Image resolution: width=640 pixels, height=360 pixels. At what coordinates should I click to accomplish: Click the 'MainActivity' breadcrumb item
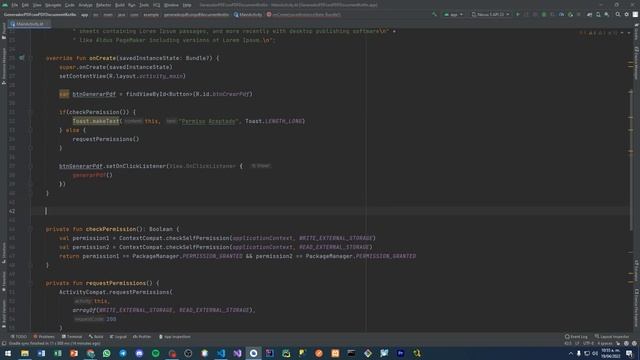[x=248, y=15]
